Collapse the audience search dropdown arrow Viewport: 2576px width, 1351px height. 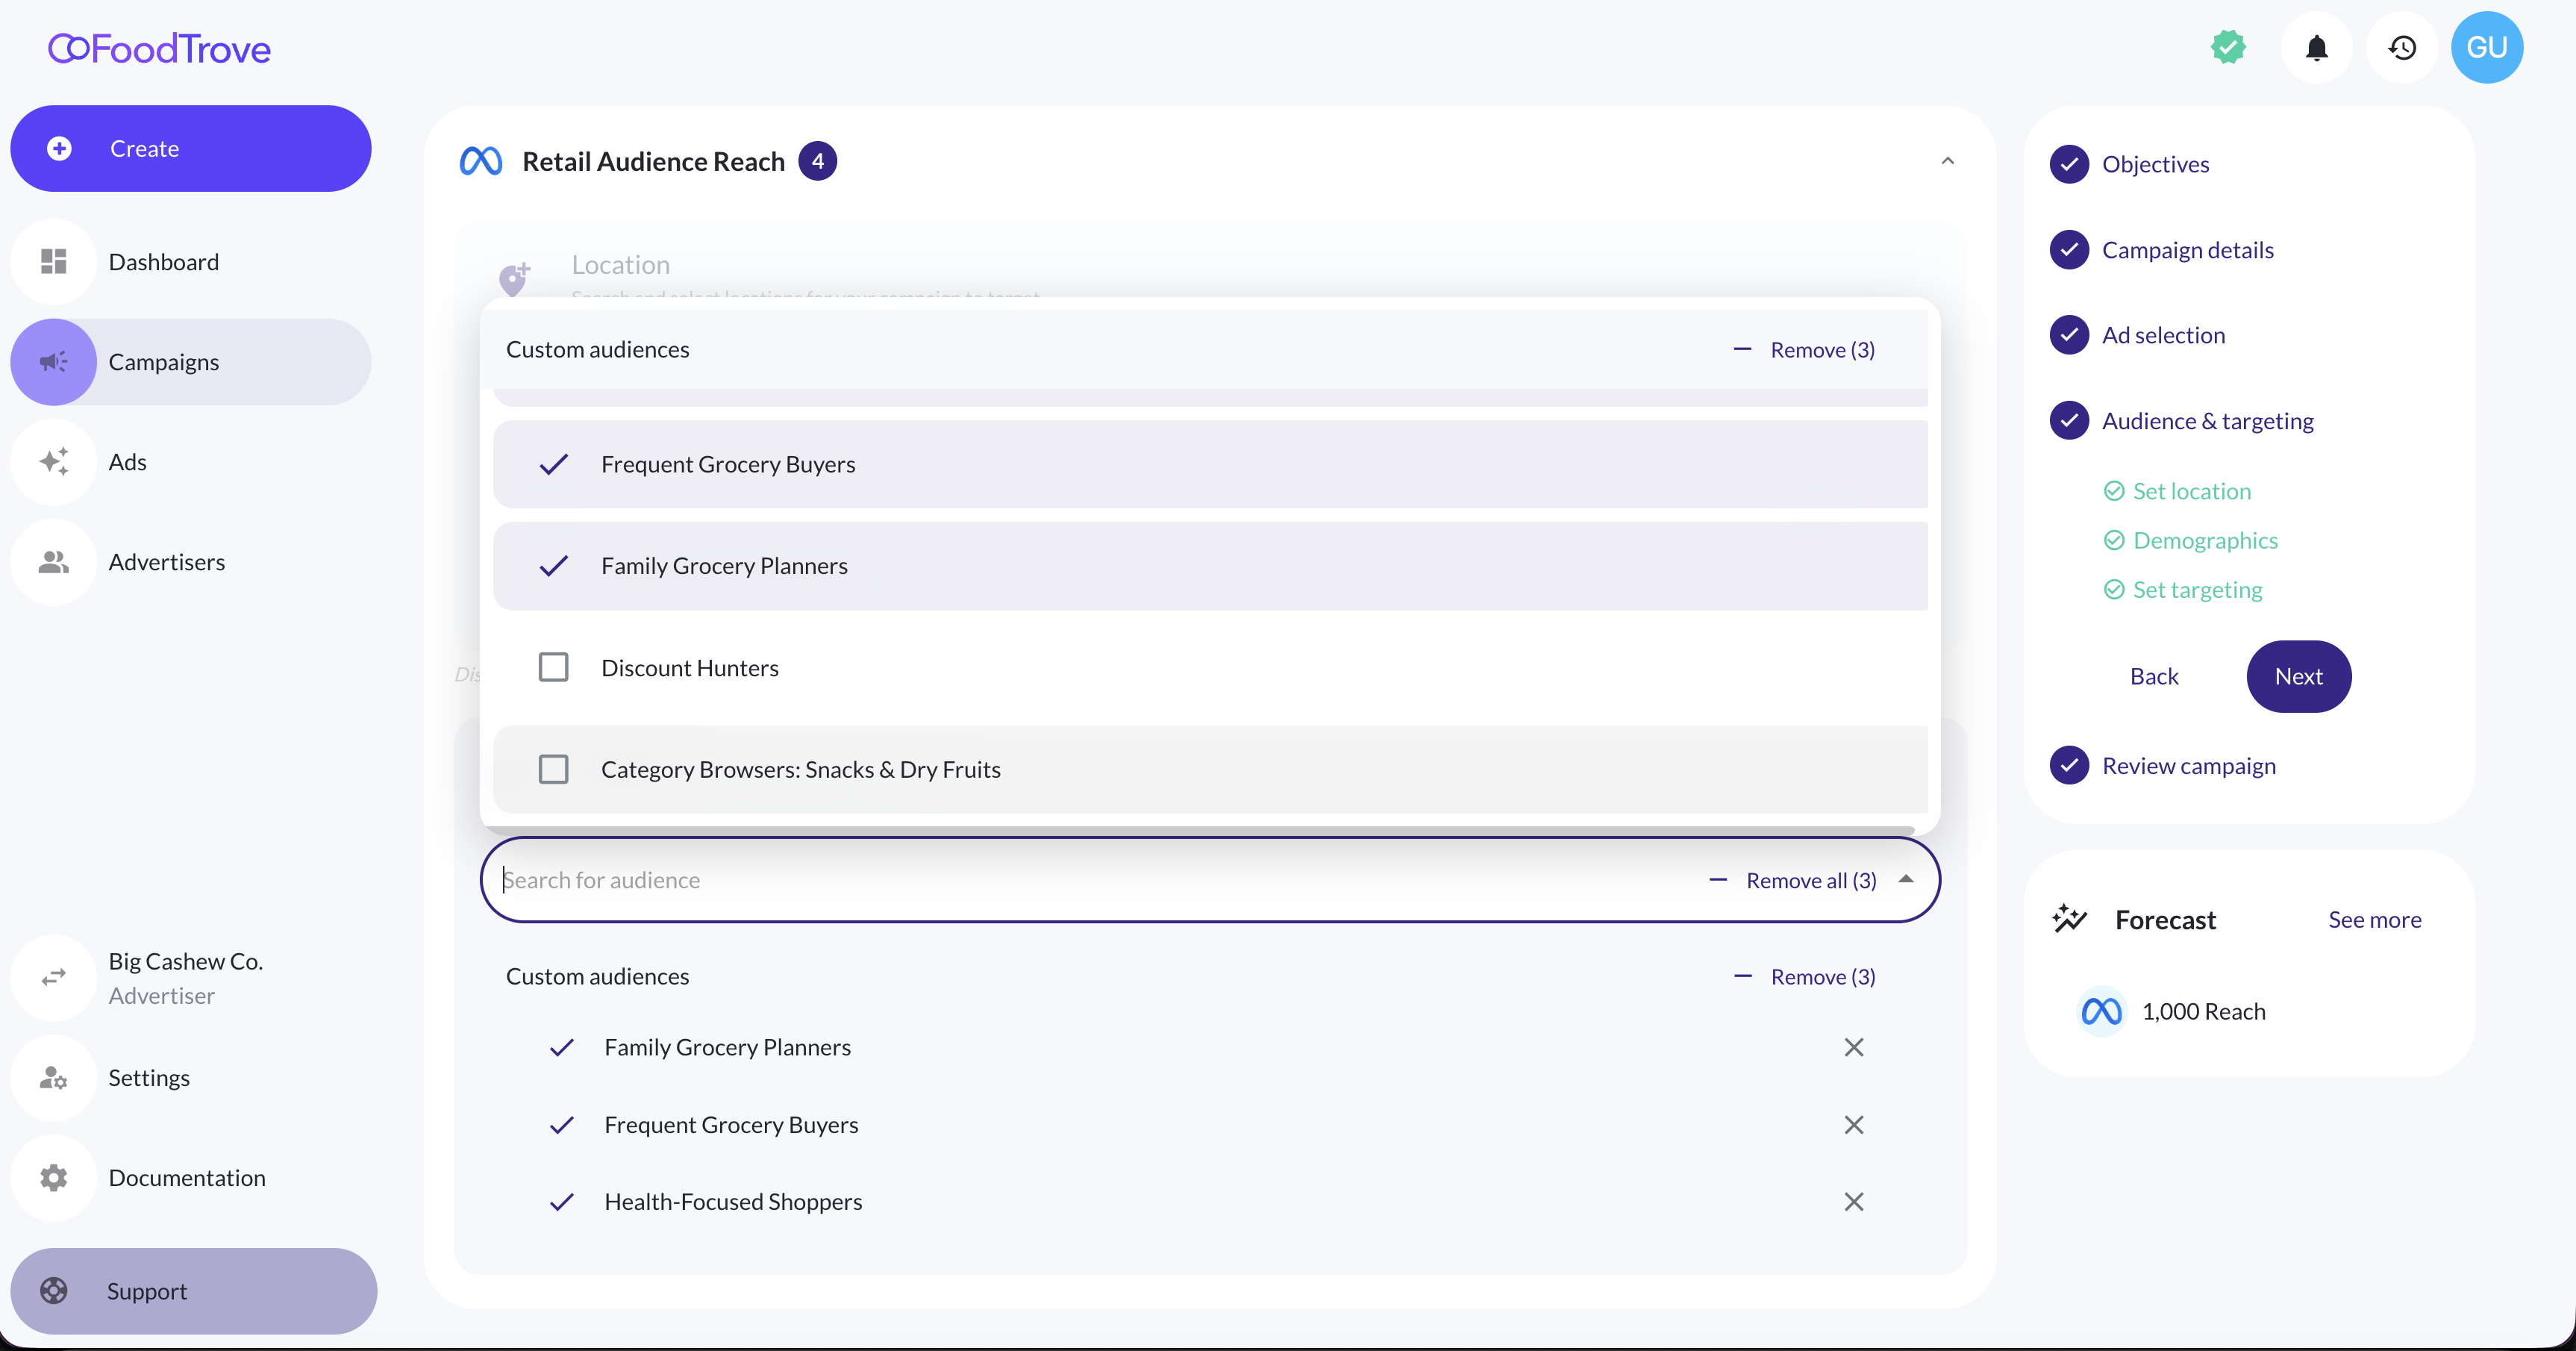(x=1906, y=879)
